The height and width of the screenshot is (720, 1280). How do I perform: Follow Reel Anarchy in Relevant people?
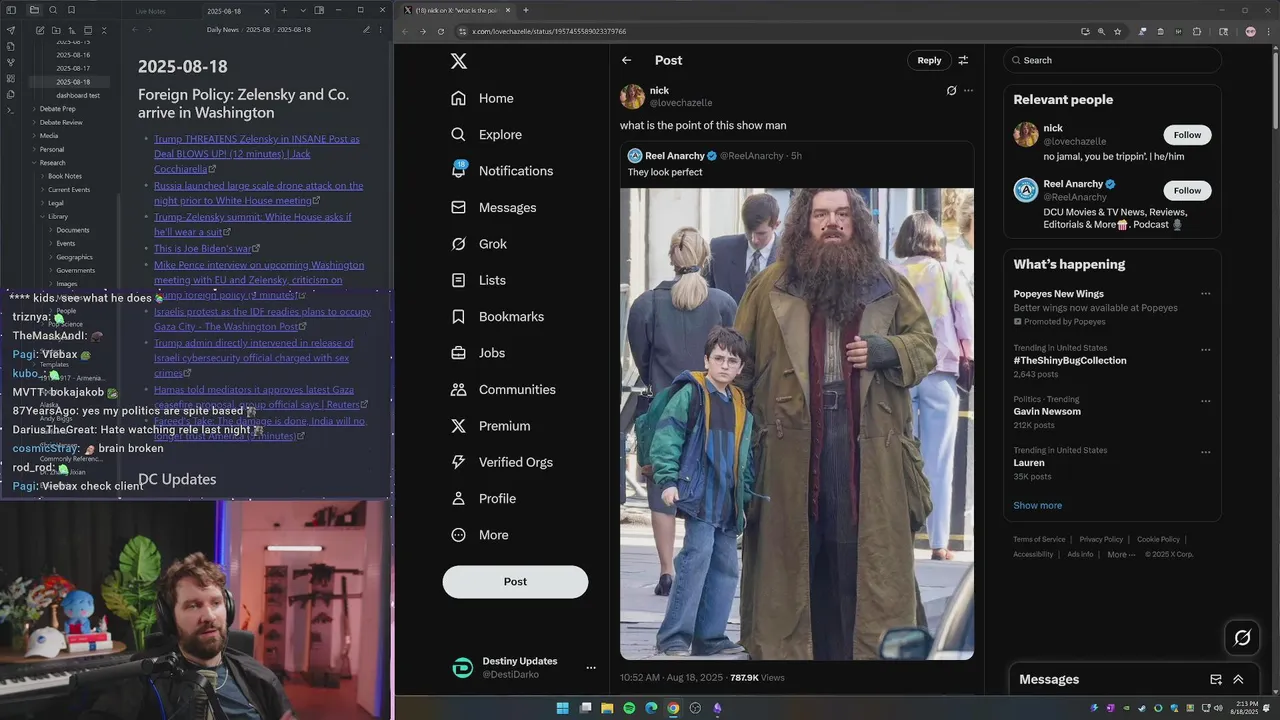coord(1187,190)
